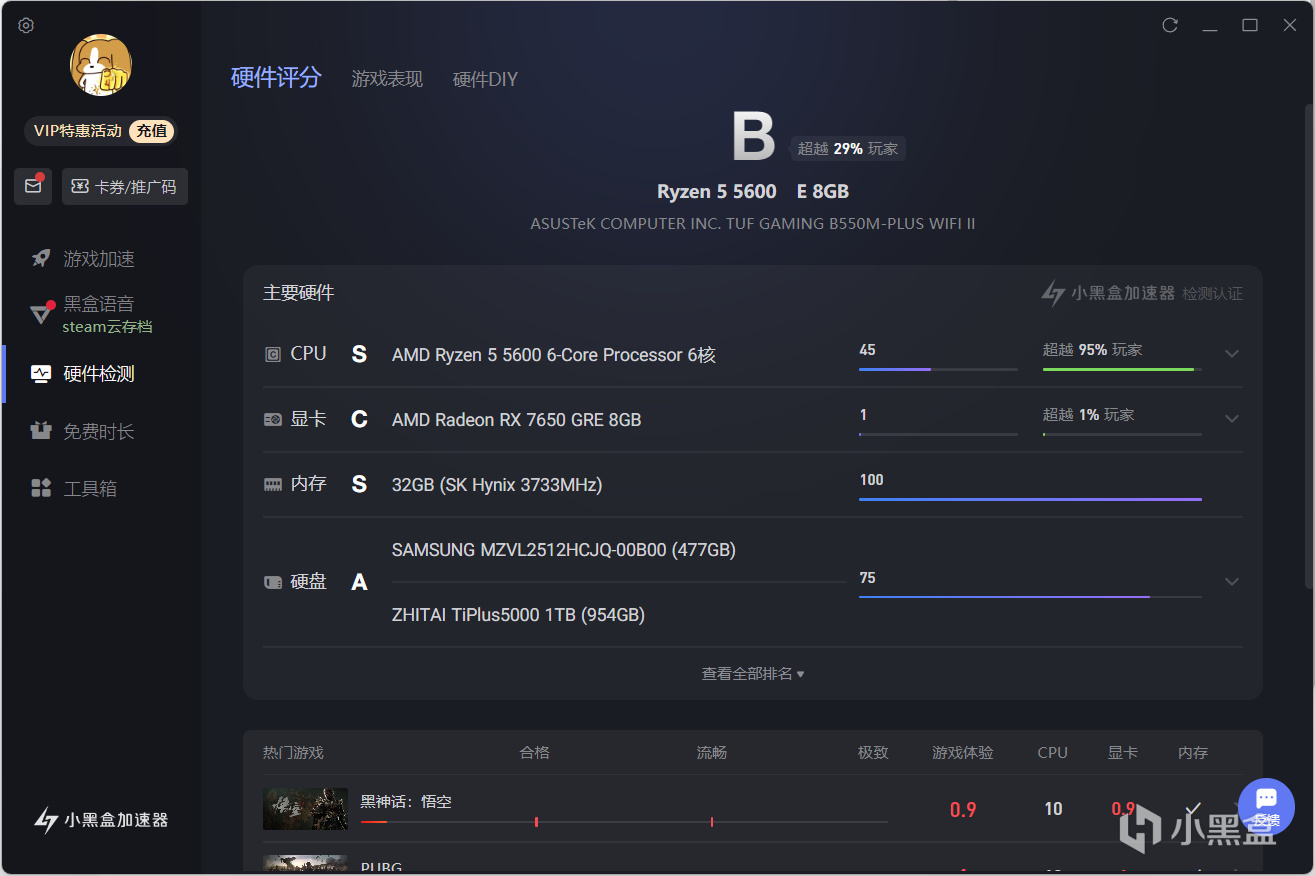Click the 工具箱 grid icon
Image resolution: width=1315 pixels, height=876 pixels.
41,488
